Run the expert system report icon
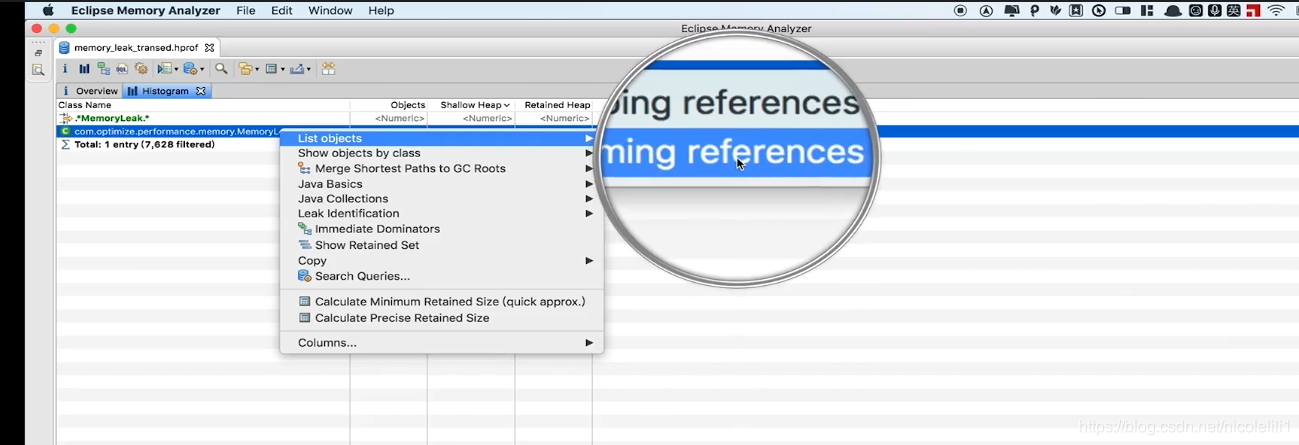The width and height of the screenshot is (1299, 445). (164, 69)
